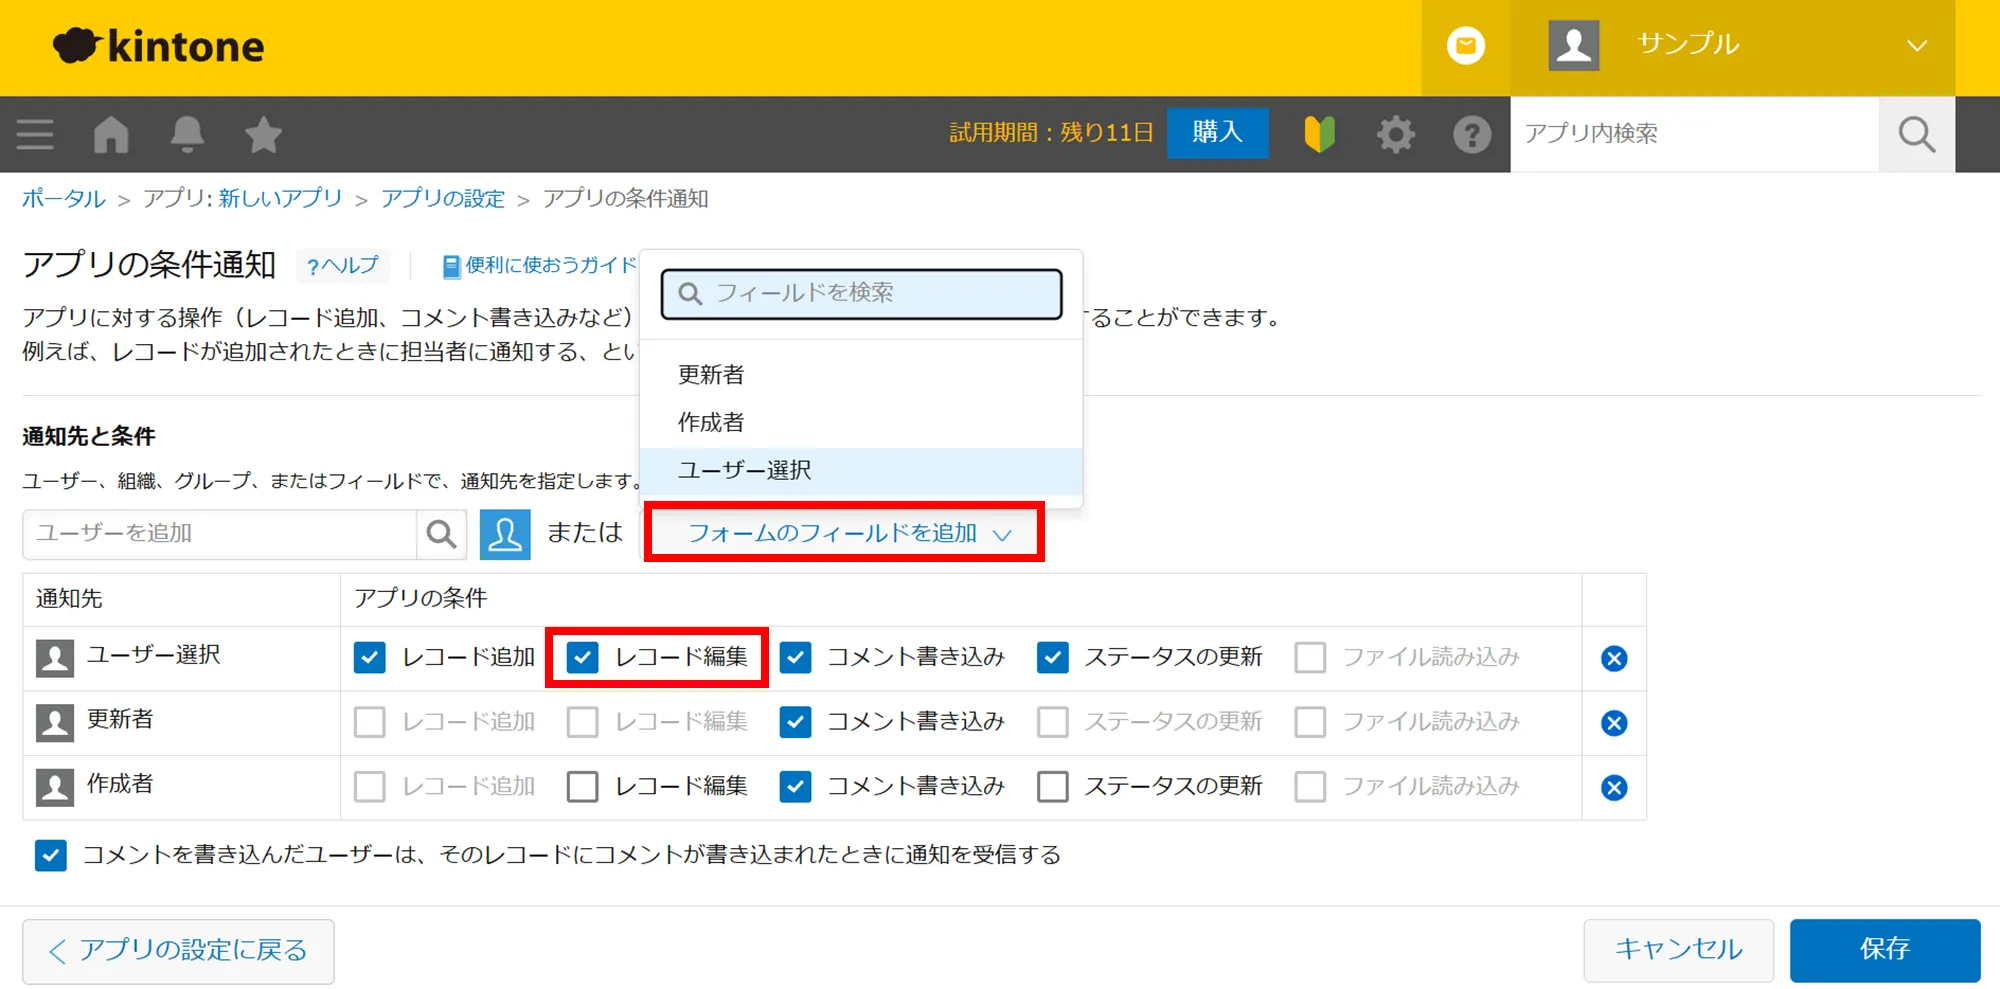Screen dimensions: 2000x989
Task: Click the yellow mail notification icon
Action: (x=1465, y=46)
